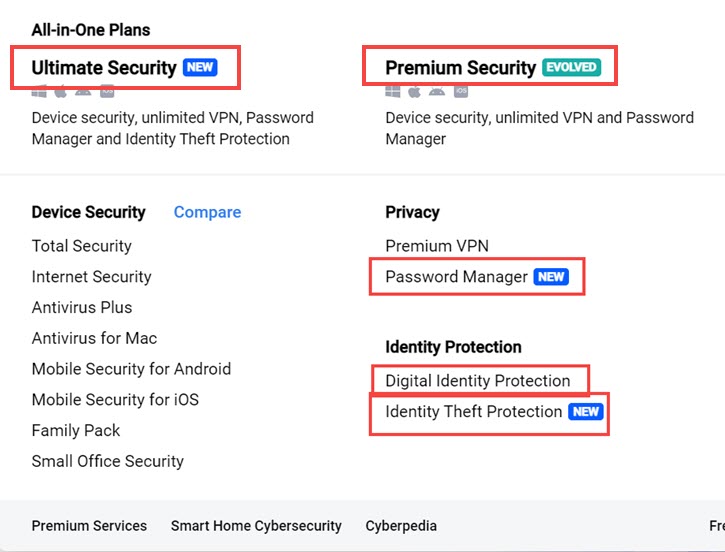This screenshot has width=725, height=552.
Task: Click Android icon under Ultimate Security
Action: coord(84,92)
